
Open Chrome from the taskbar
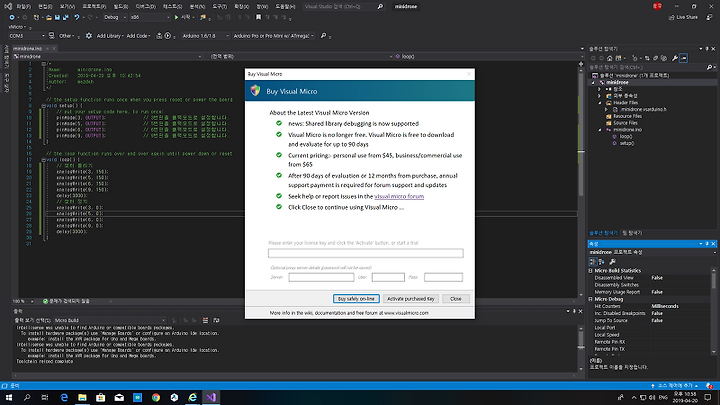pos(156,397)
